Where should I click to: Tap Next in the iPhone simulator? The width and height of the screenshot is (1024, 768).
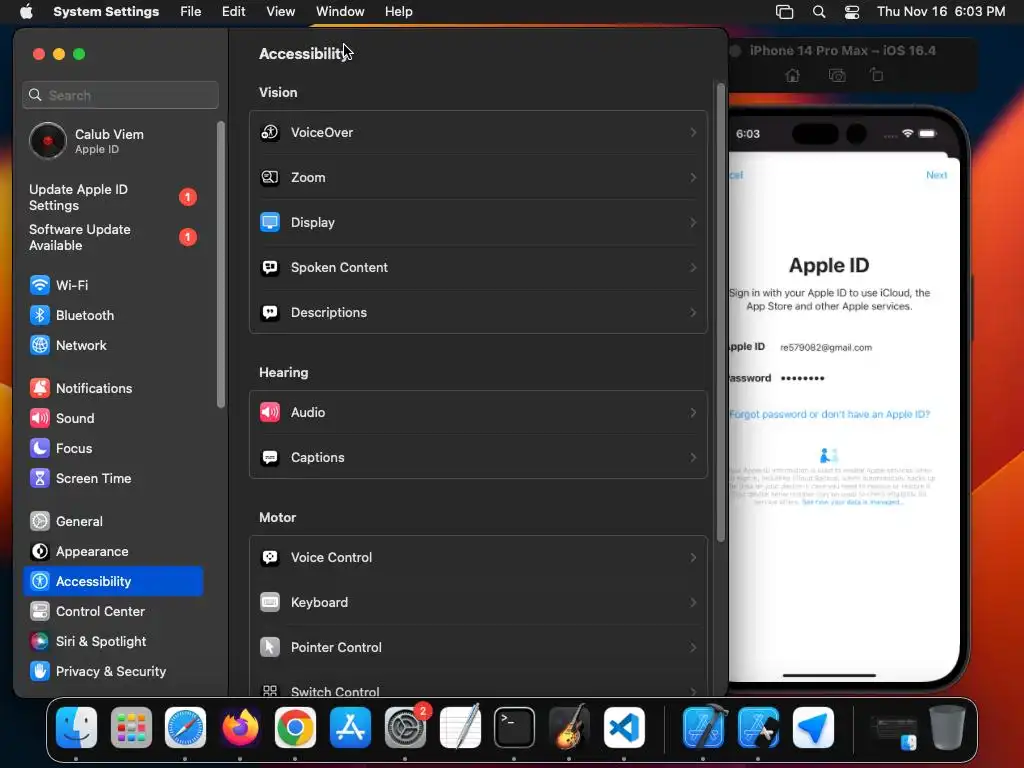click(936, 175)
